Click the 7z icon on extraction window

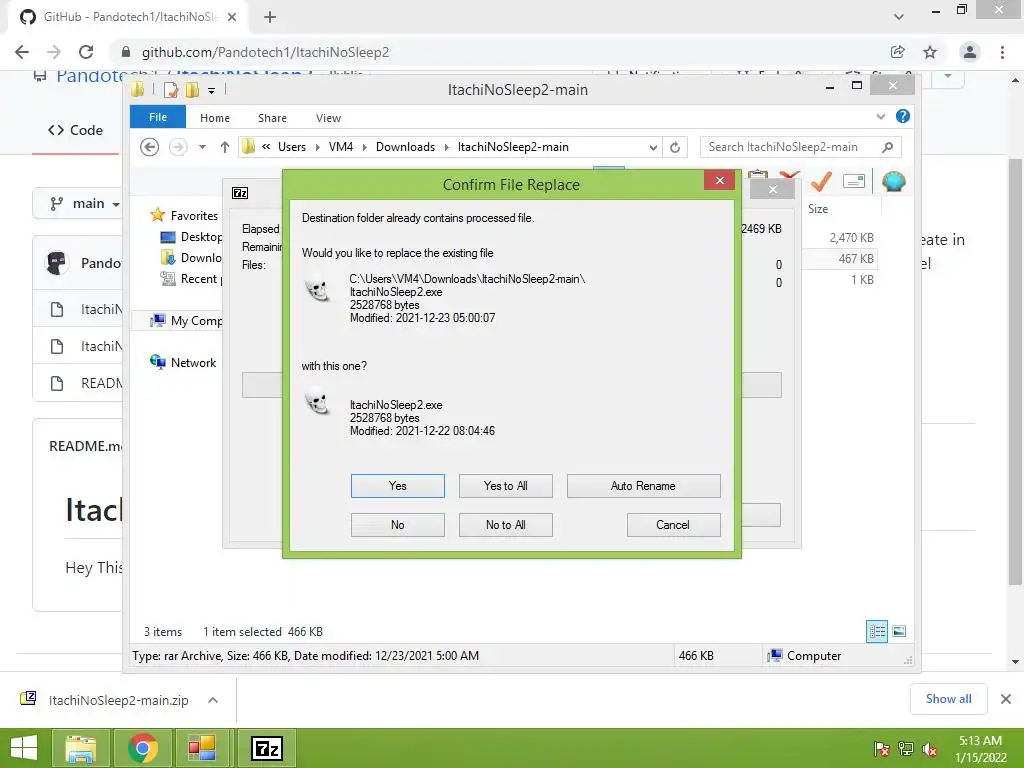240,193
